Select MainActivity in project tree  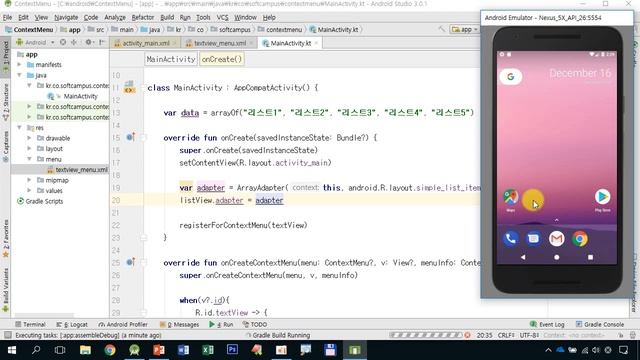(80, 96)
